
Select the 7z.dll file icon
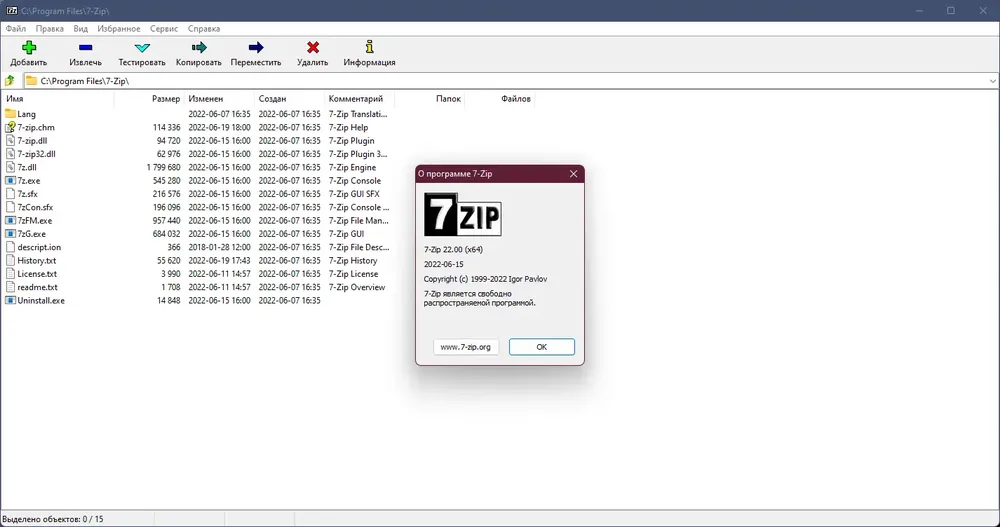tap(10, 167)
